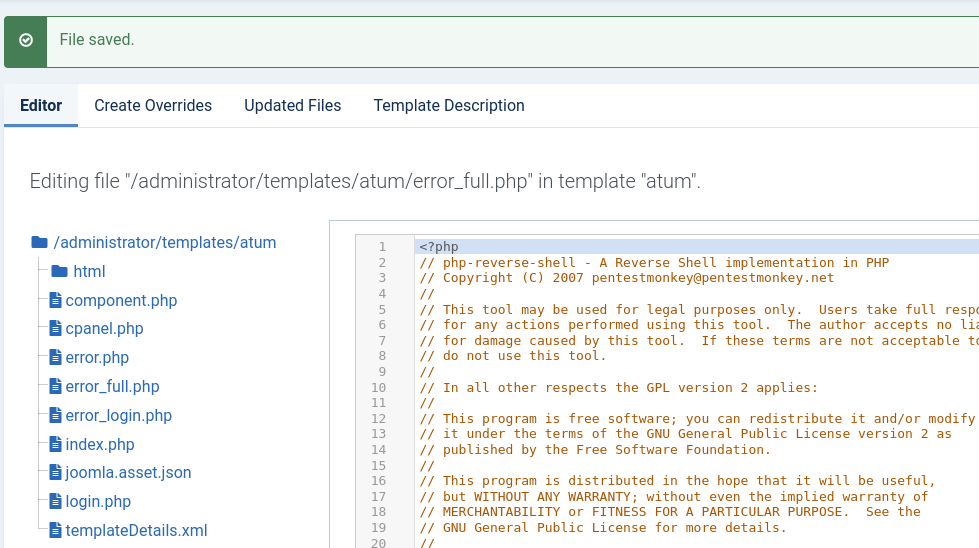
Task: Click the atum root folder icon
Action: 39,242
